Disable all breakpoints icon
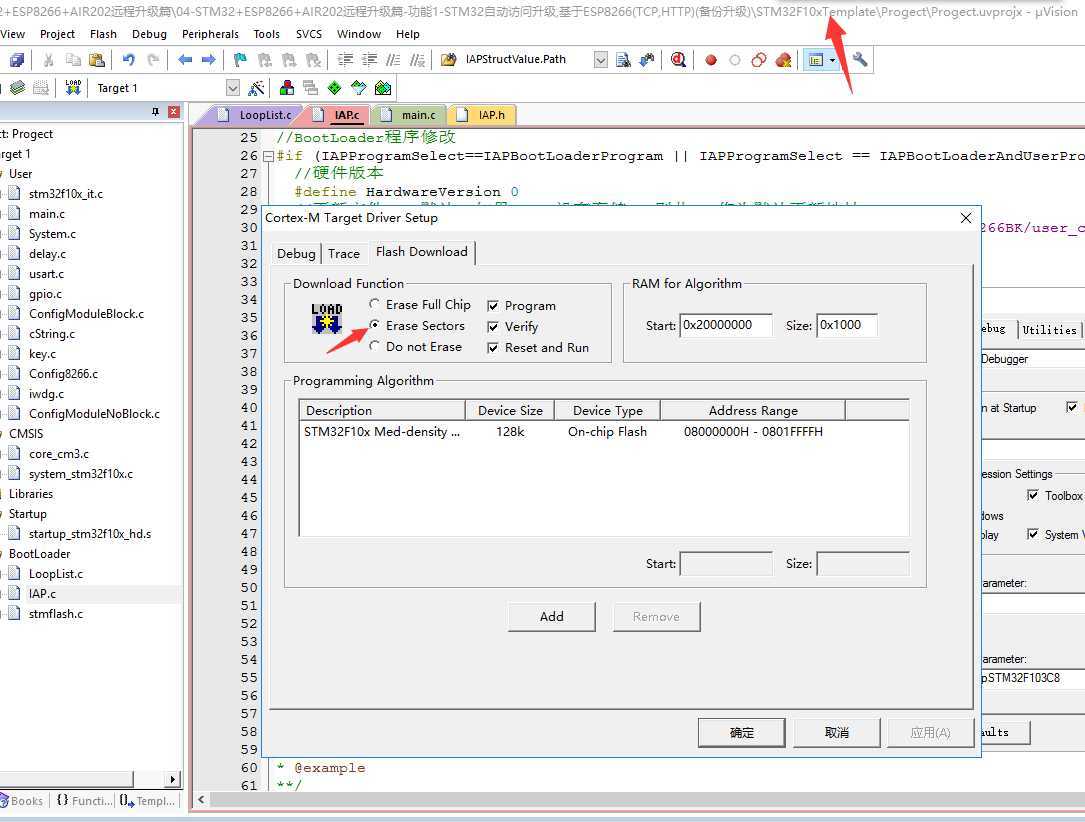Viewport: 1085px width, 822px height. click(x=759, y=60)
